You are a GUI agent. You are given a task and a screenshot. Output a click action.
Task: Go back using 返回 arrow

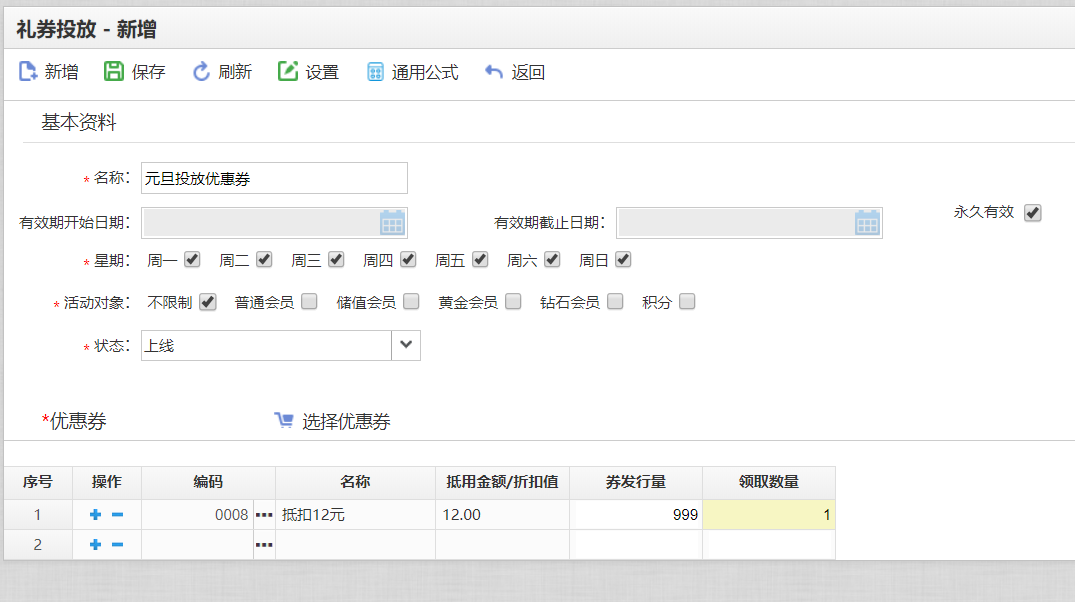click(494, 72)
